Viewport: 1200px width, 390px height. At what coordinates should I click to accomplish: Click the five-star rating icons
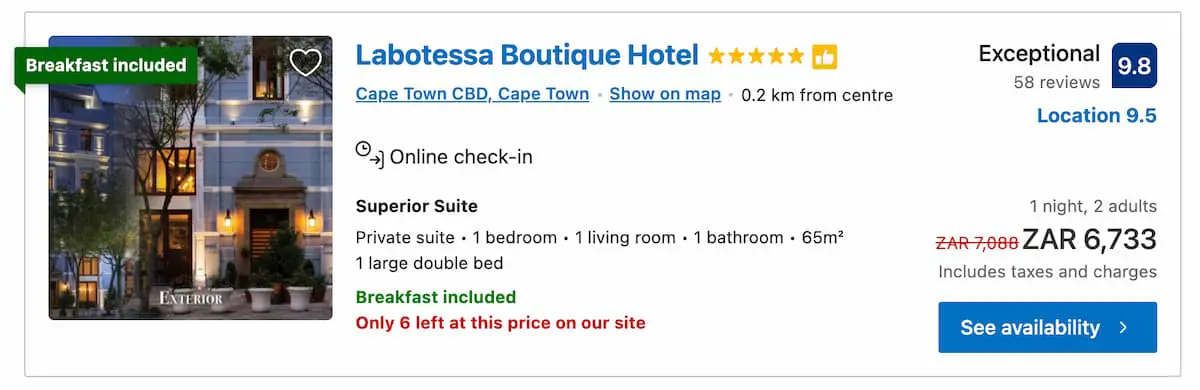click(756, 57)
